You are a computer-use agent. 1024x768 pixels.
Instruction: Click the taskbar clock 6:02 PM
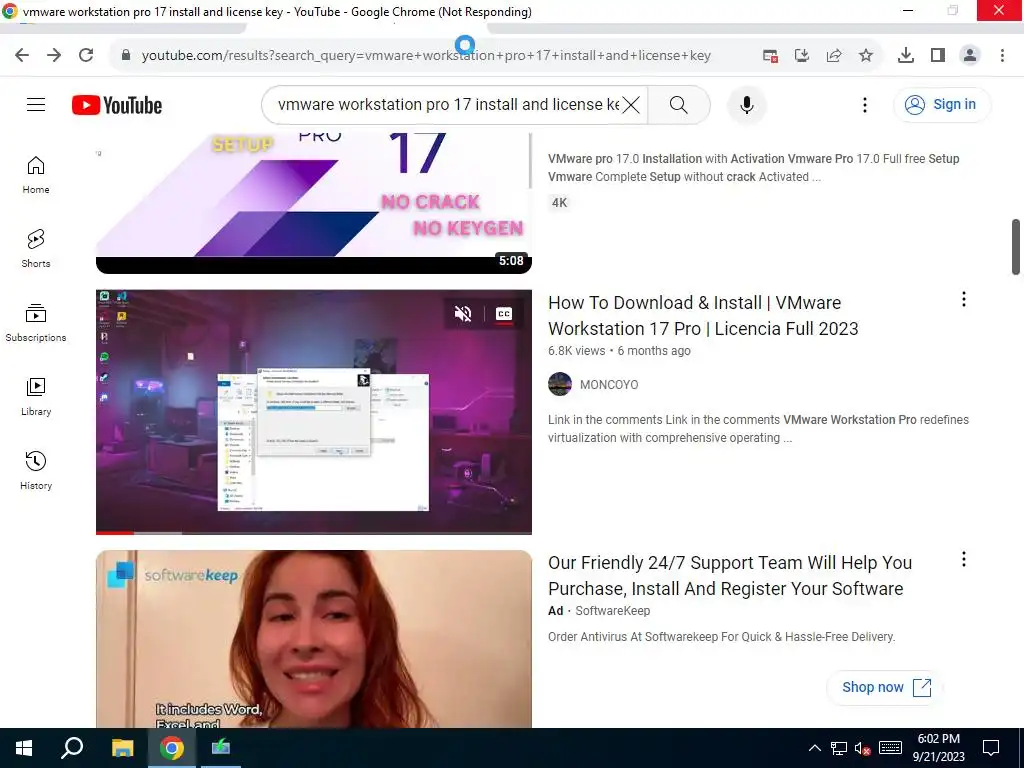pos(938,748)
